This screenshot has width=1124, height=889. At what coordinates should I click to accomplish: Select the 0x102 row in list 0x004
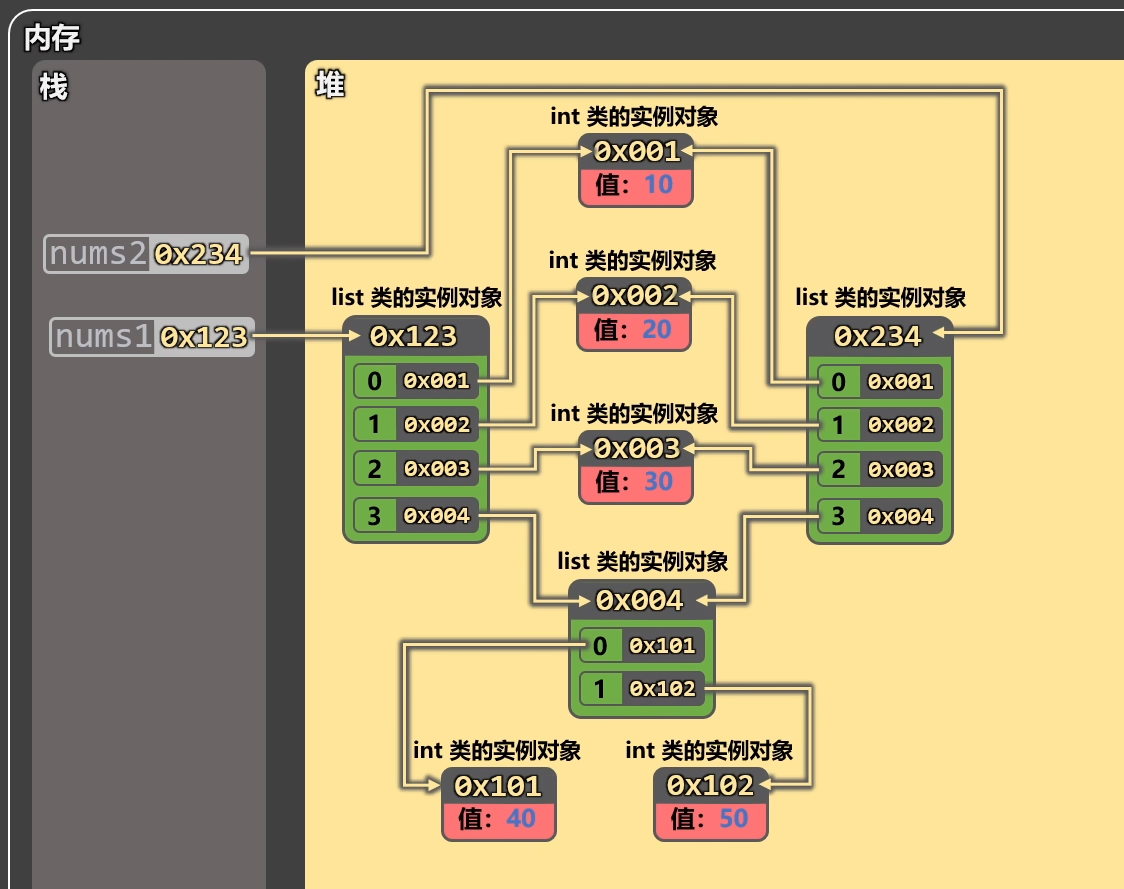pos(642,688)
